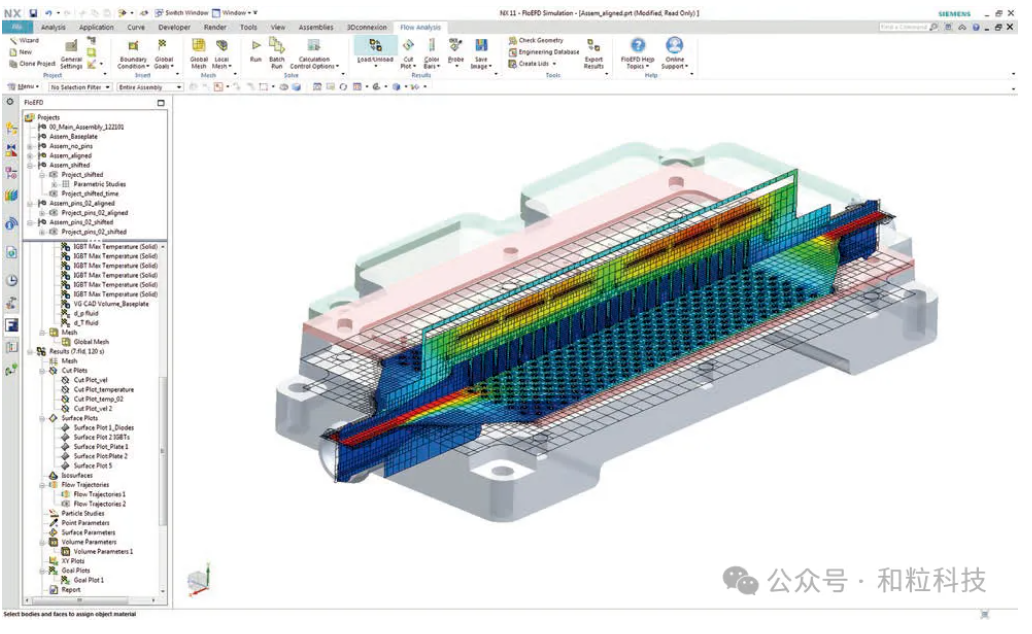
Task: Collapse the Cut Plots tree node
Action: pyautogui.click(x=43, y=370)
